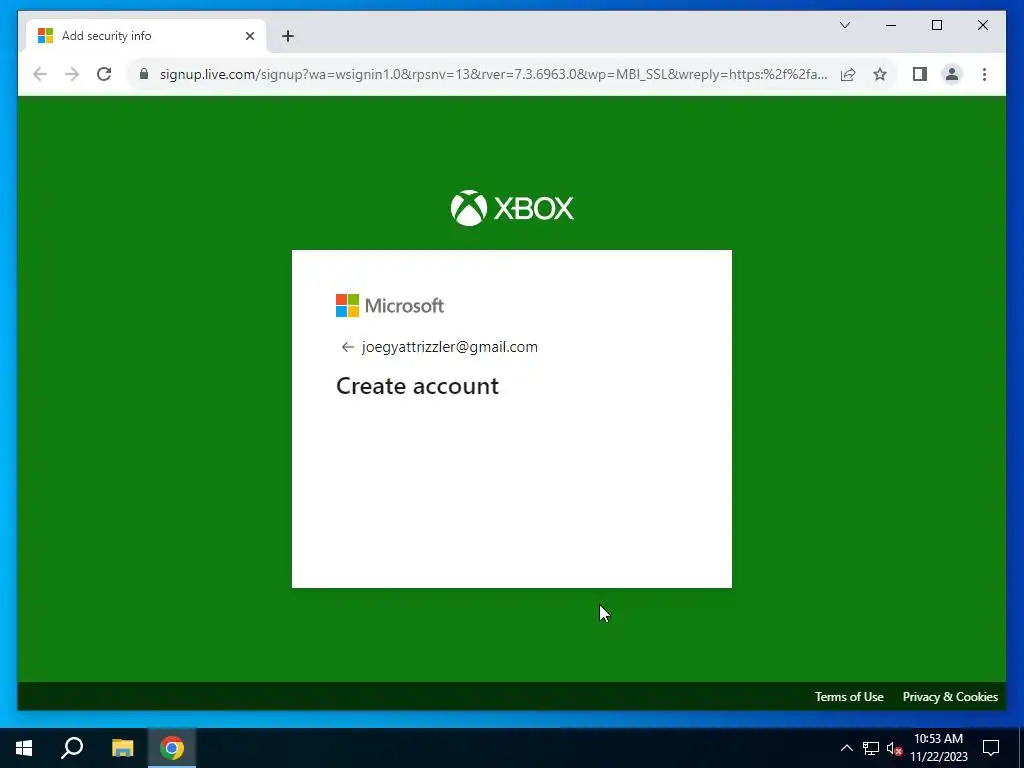Viewport: 1024px width, 768px height.
Task: Open the tab search dropdown
Action: point(844,25)
